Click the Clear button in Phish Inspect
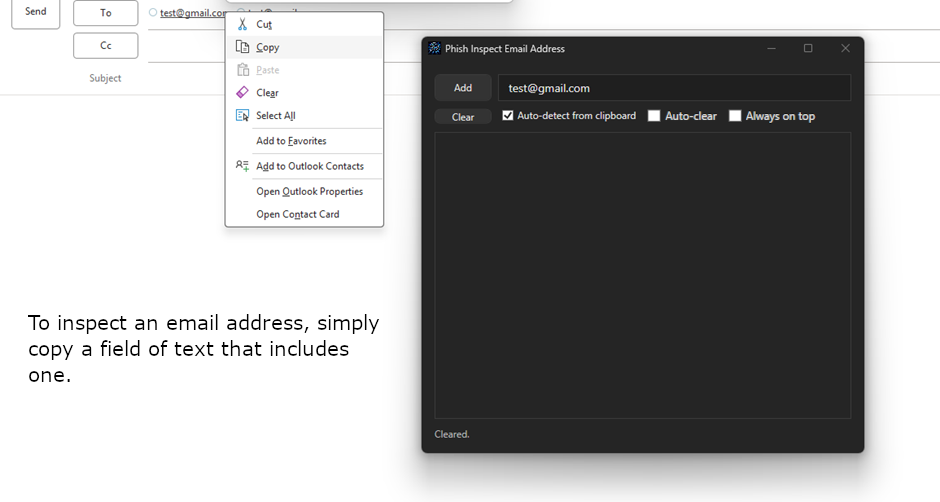The width and height of the screenshot is (940, 502). [463, 117]
